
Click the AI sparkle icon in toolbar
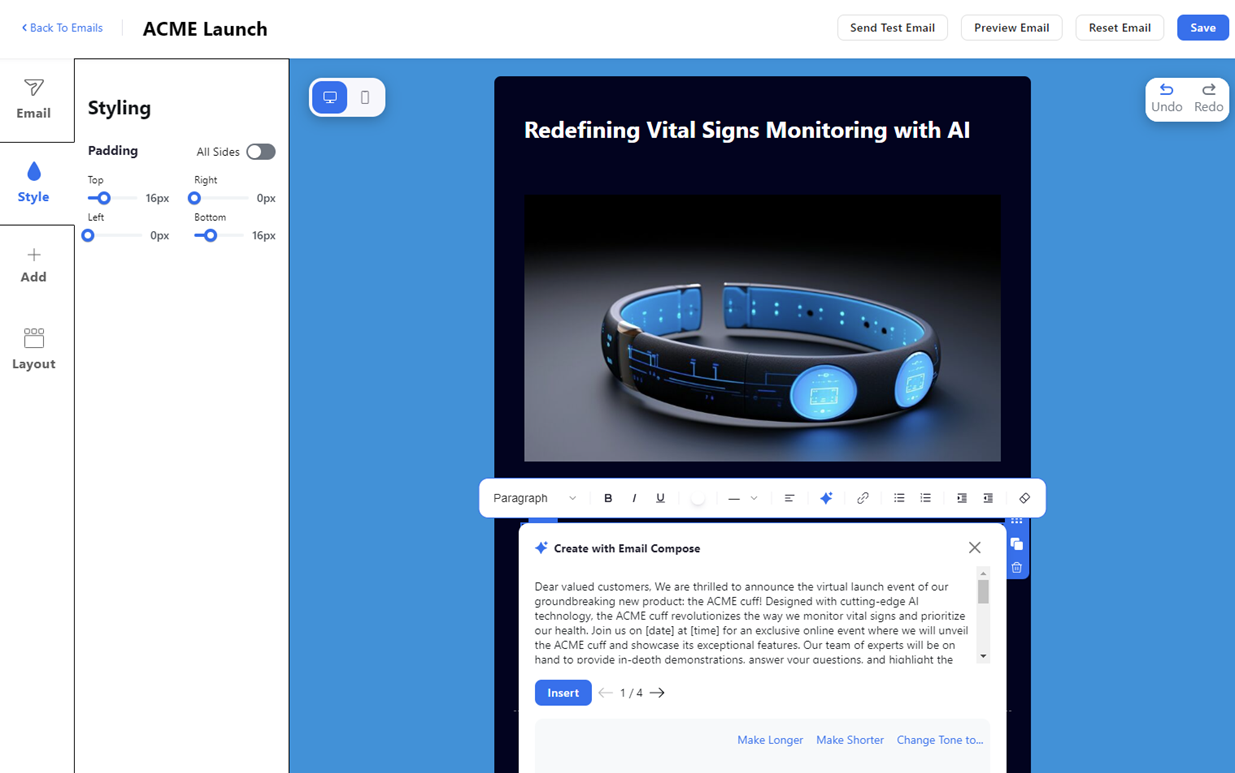pos(826,498)
